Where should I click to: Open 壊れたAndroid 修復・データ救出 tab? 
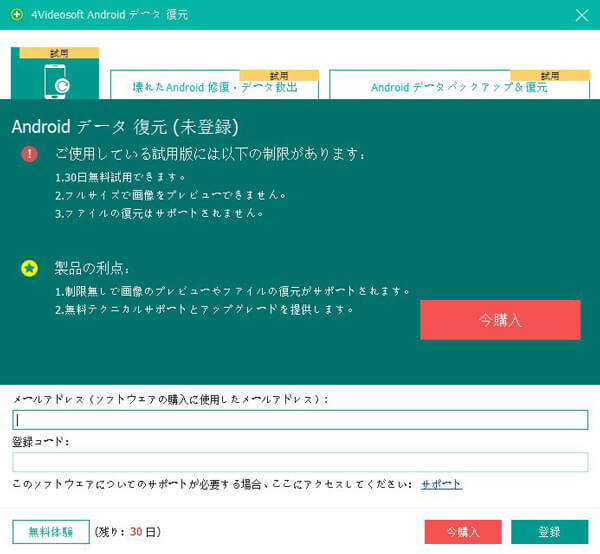pos(214,85)
